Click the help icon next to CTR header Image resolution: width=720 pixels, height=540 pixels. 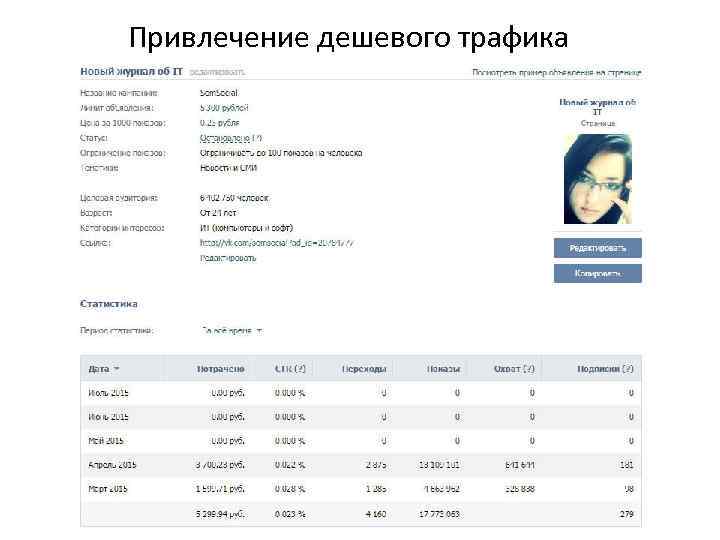[300, 369]
